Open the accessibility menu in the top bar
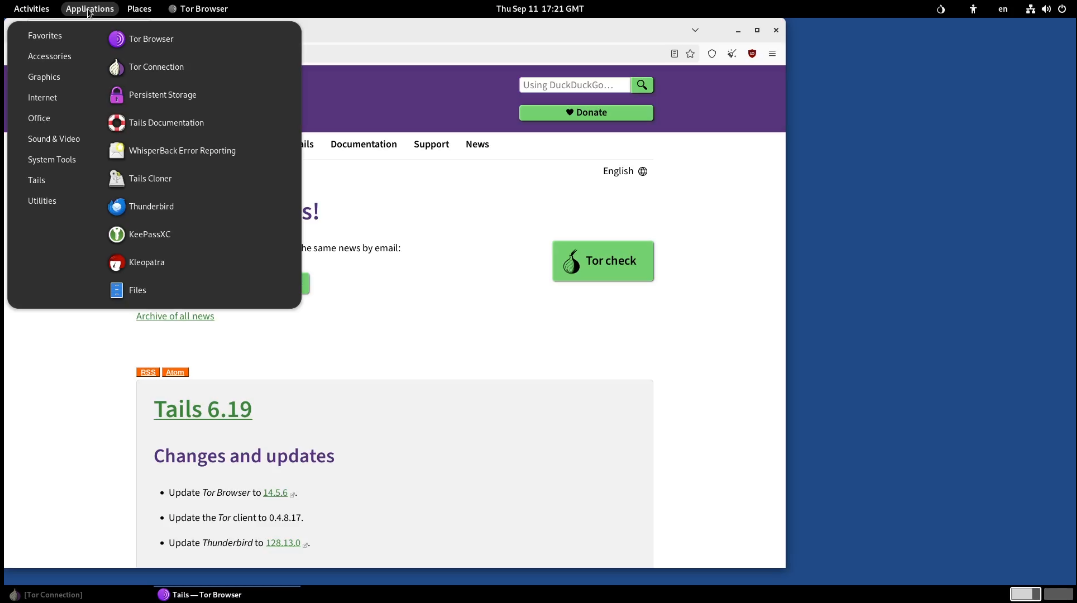The height and width of the screenshot is (603, 1077). click(x=973, y=9)
